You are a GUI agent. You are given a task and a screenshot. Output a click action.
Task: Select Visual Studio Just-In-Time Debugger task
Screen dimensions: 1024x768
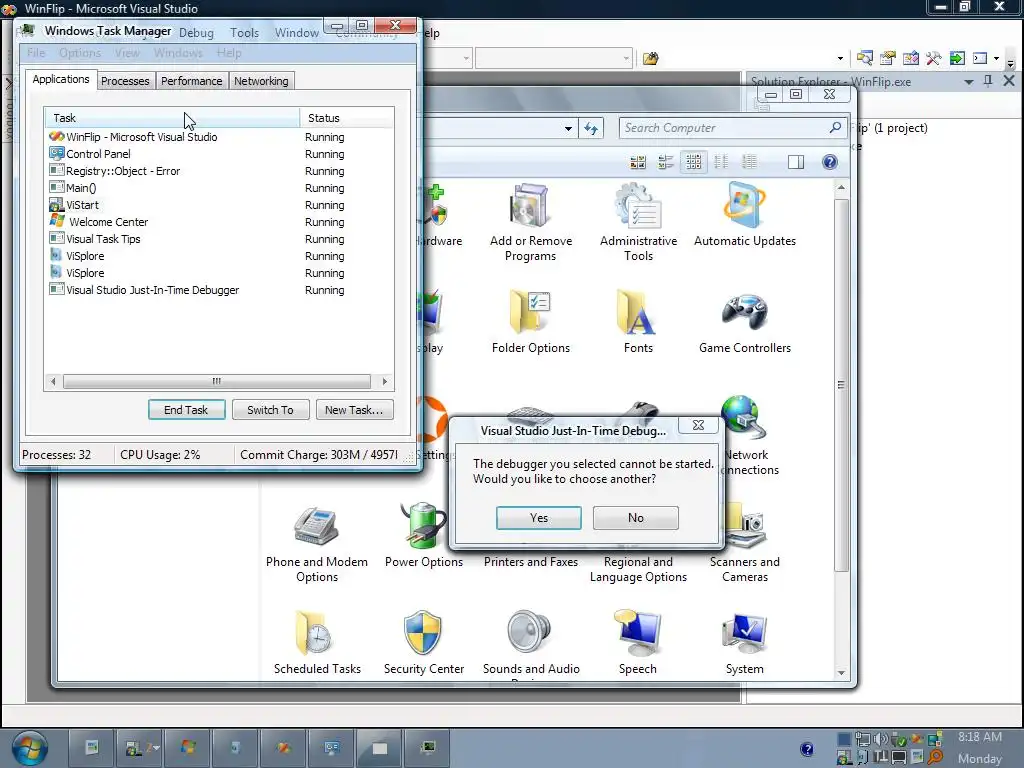pyautogui.click(x=219, y=290)
